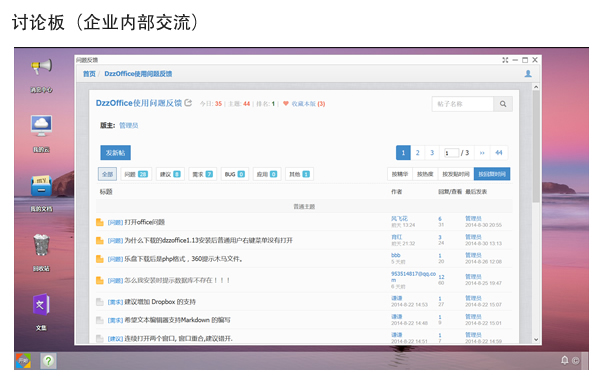Click gray icon of Markdown thread
This screenshot has height=390, width=600.
tap(100, 320)
